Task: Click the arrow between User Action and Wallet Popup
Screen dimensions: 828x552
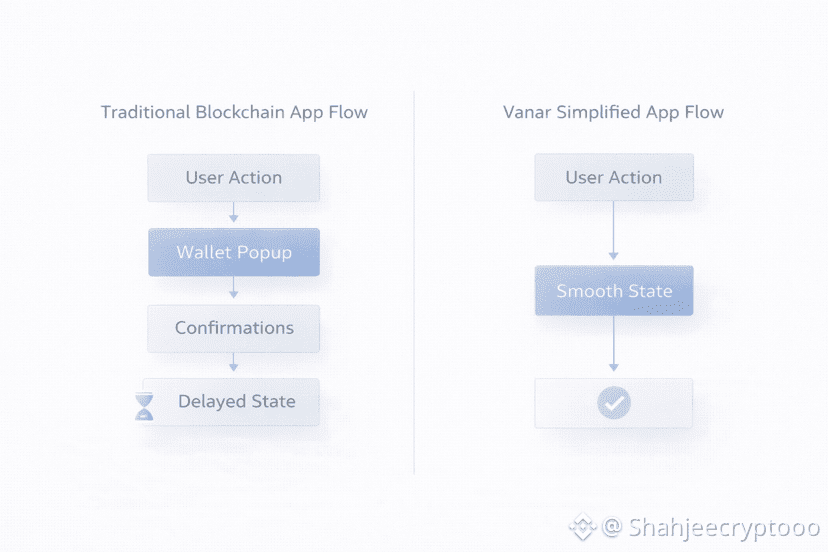Action: (x=233, y=212)
